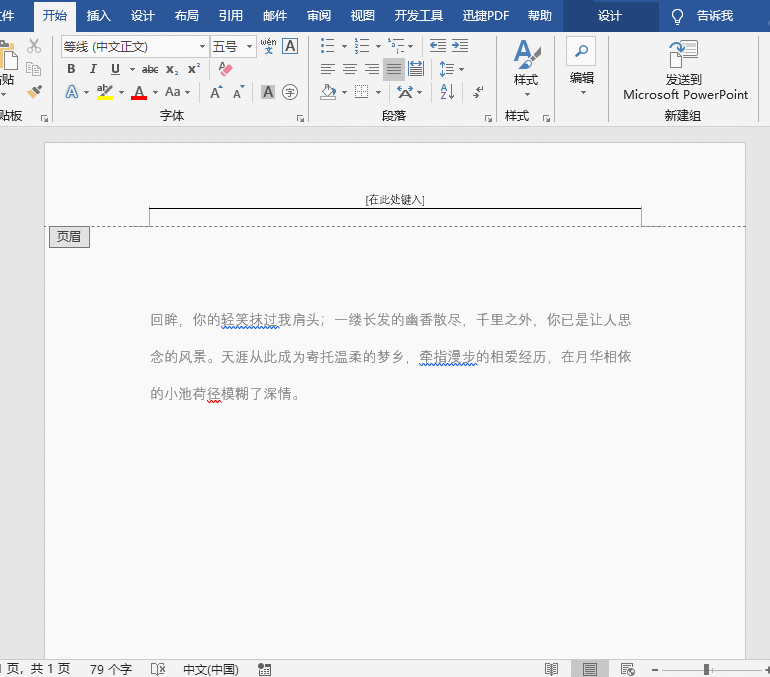Decrease font size with shrink icon
The image size is (770, 677).
coord(239,92)
